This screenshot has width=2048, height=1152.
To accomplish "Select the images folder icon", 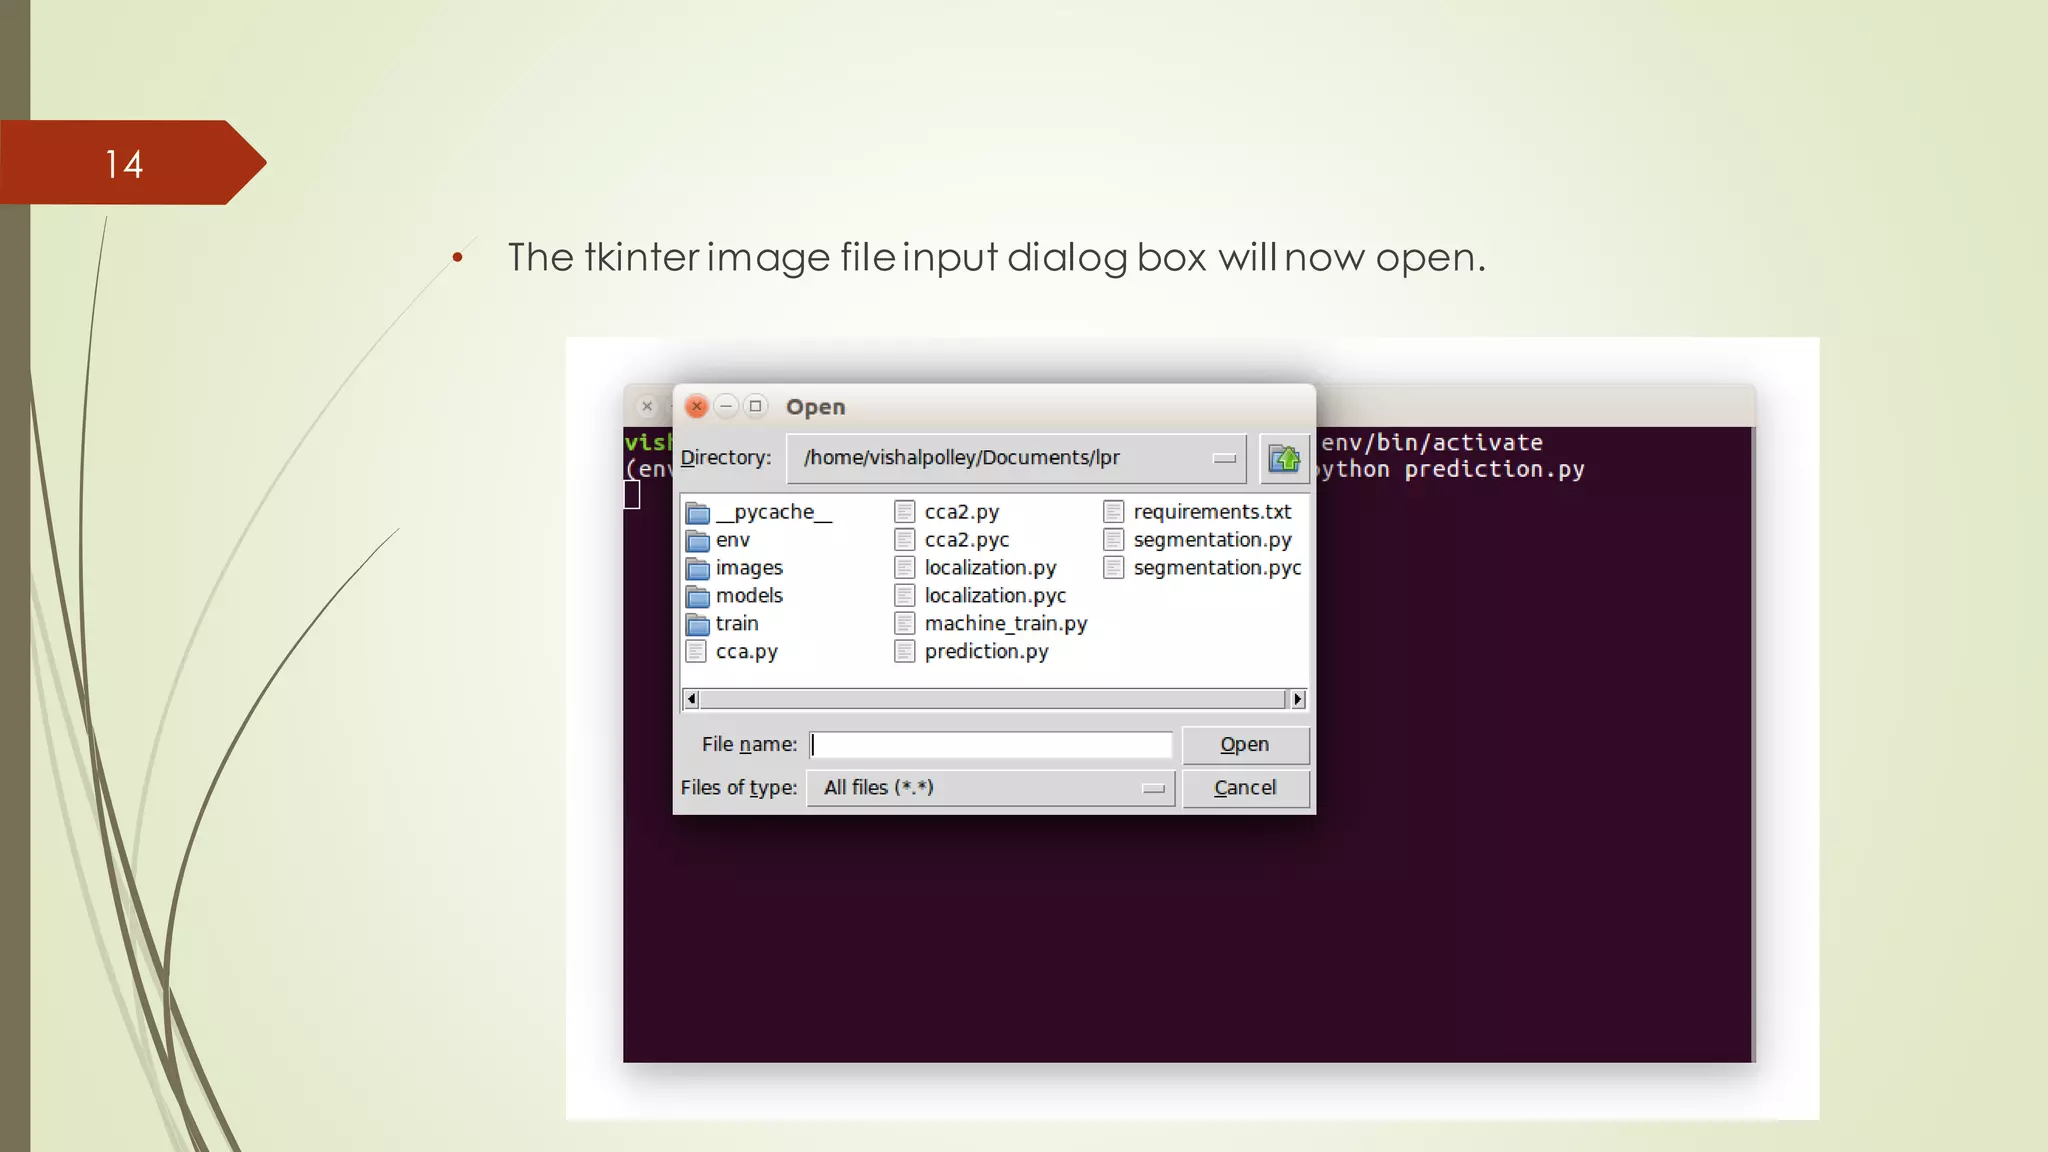I will point(698,569).
